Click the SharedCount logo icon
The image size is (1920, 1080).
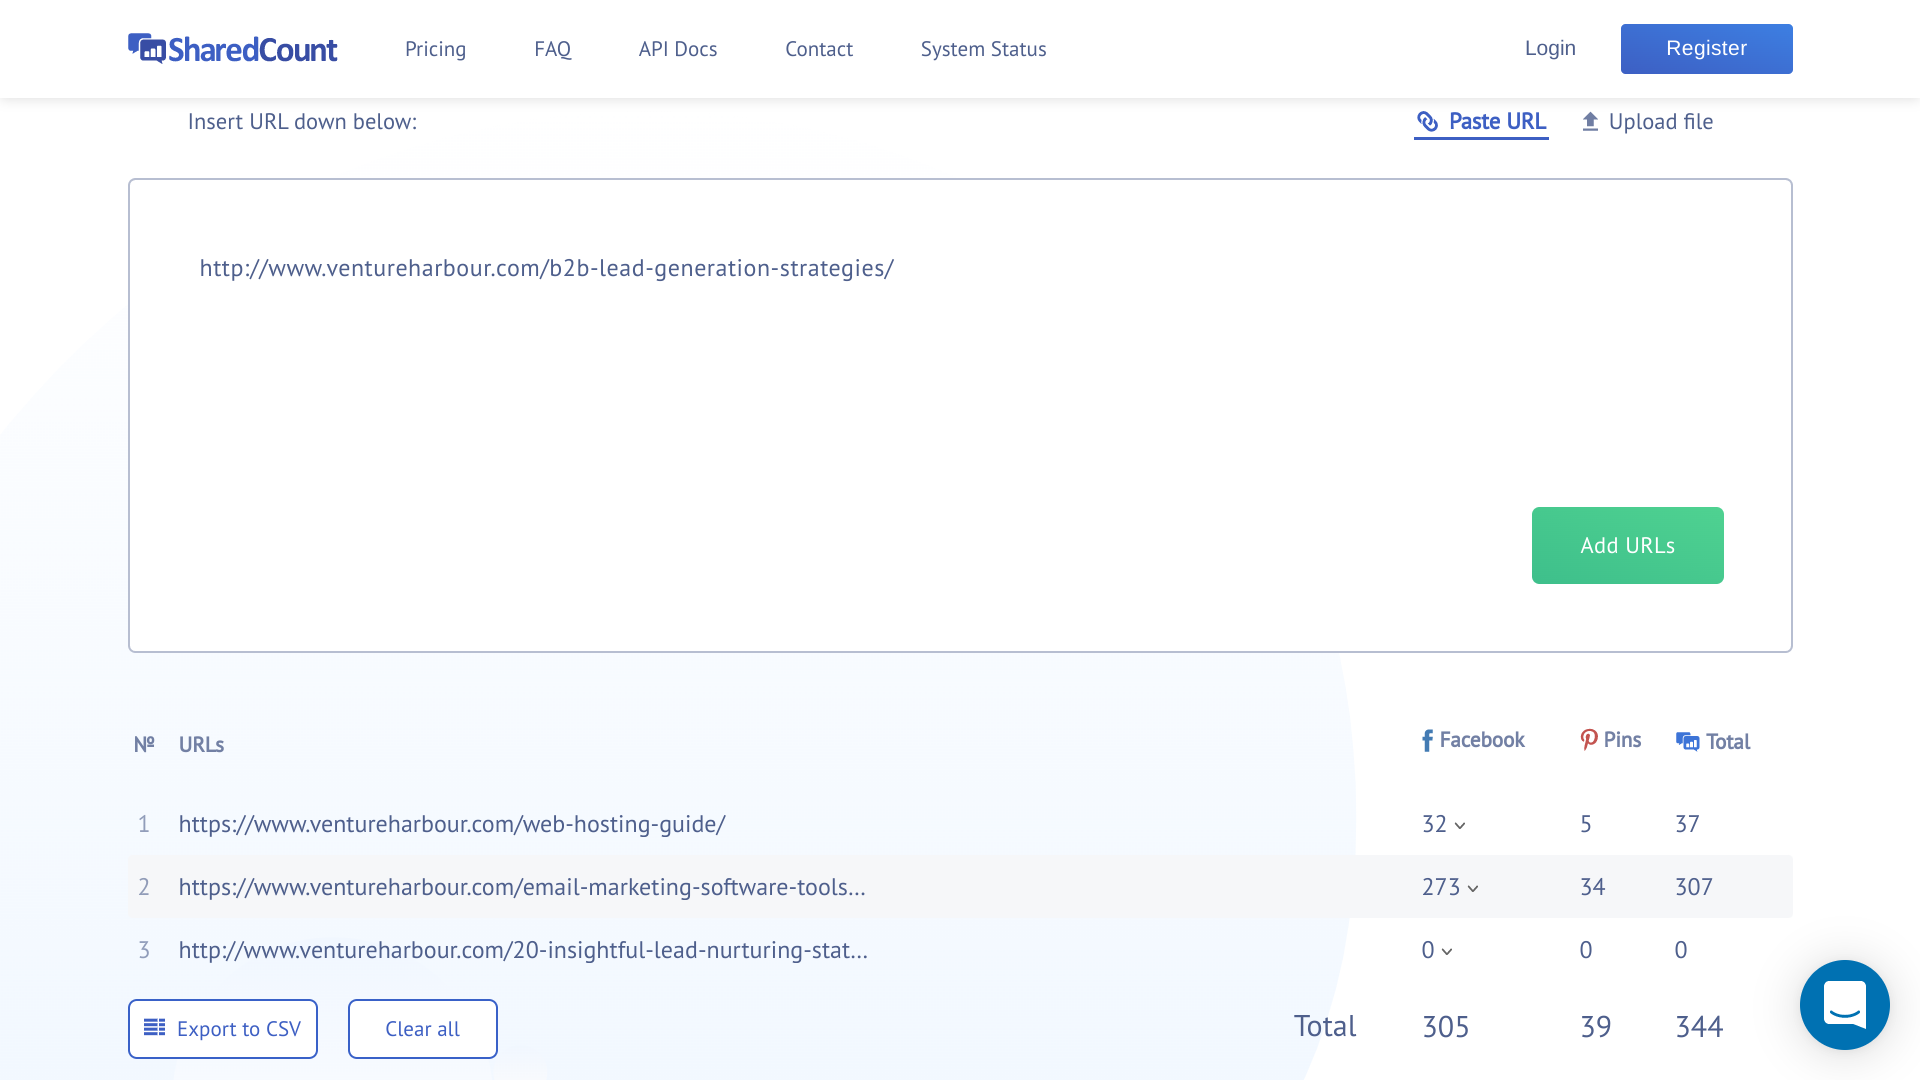click(146, 48)
